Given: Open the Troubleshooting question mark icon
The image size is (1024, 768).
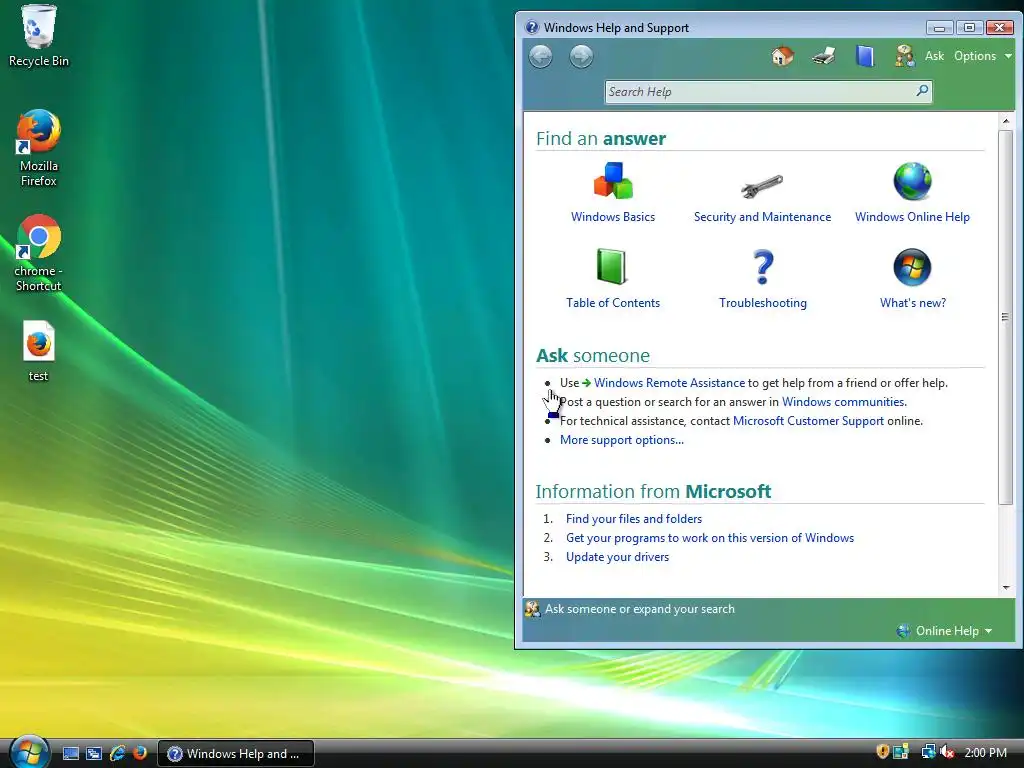Looking at the screenshot, I should [763, 267].
